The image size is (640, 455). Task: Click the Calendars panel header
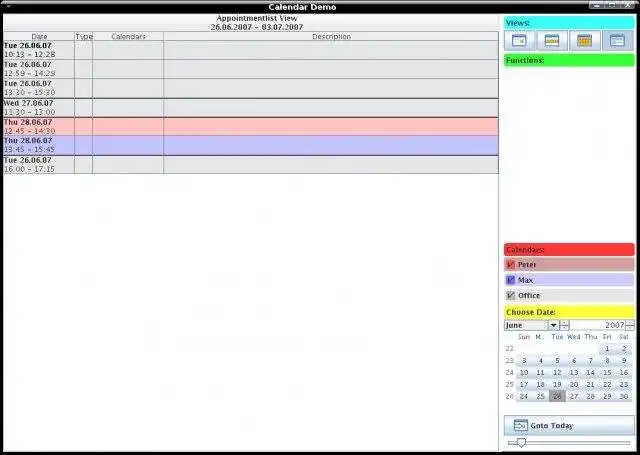569,249
